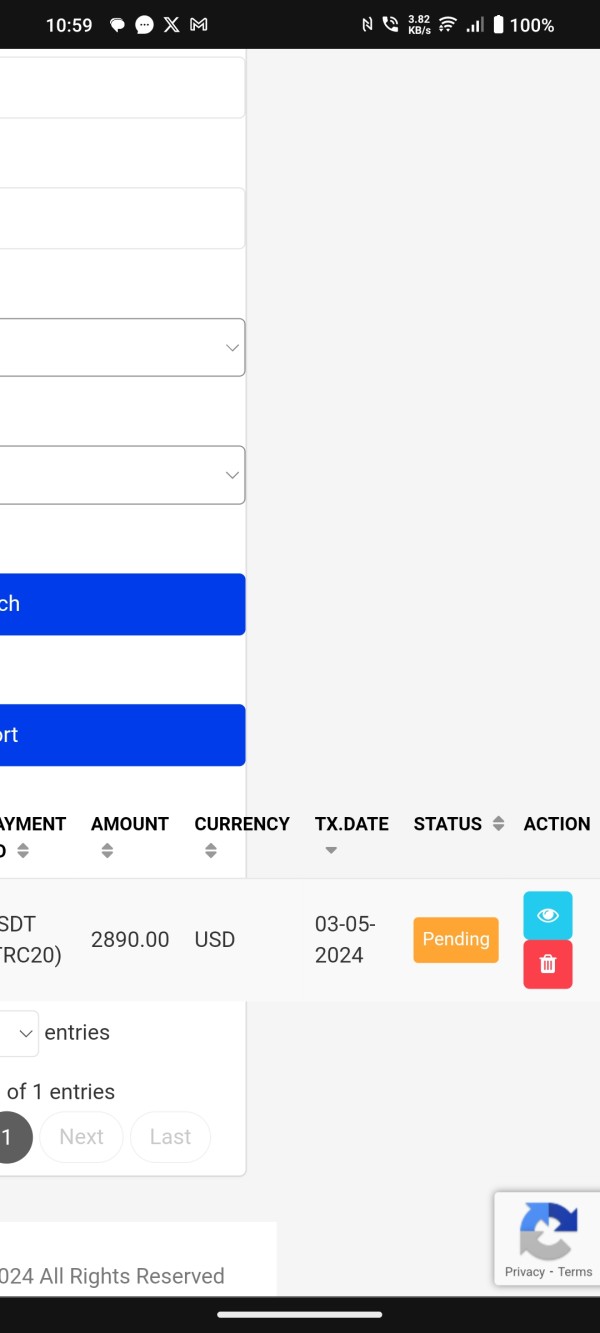This screenshot has width=600, height=1333.
Task: Click the red trash delete icon
Action: pos(547,964)
